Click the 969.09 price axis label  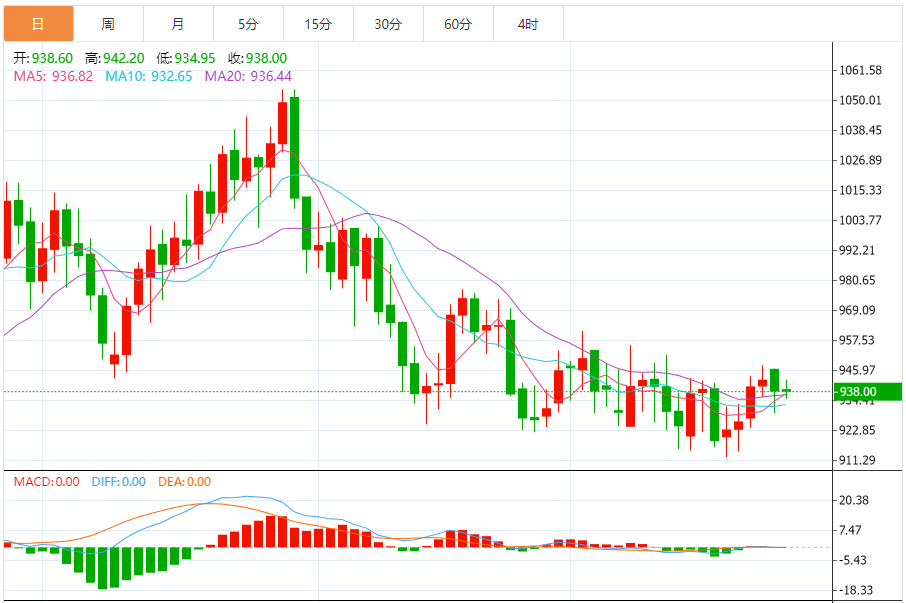pos(857,310)
